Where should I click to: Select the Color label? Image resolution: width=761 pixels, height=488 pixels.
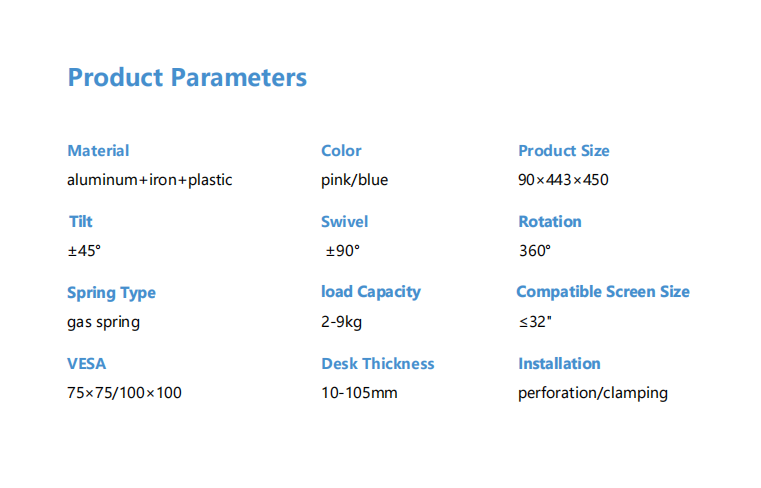tap(341, 151)
